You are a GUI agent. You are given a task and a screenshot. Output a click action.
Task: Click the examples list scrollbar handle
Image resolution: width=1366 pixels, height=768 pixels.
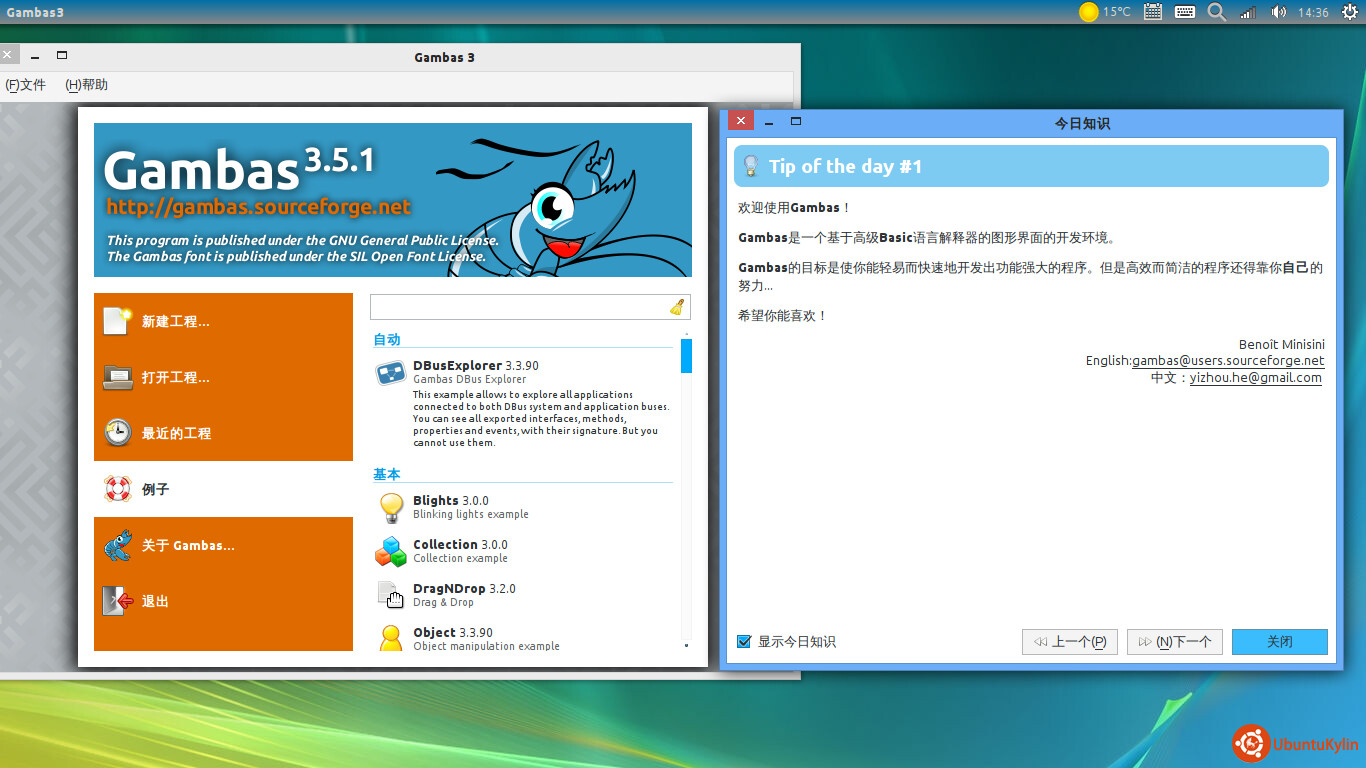pos(686,356)
